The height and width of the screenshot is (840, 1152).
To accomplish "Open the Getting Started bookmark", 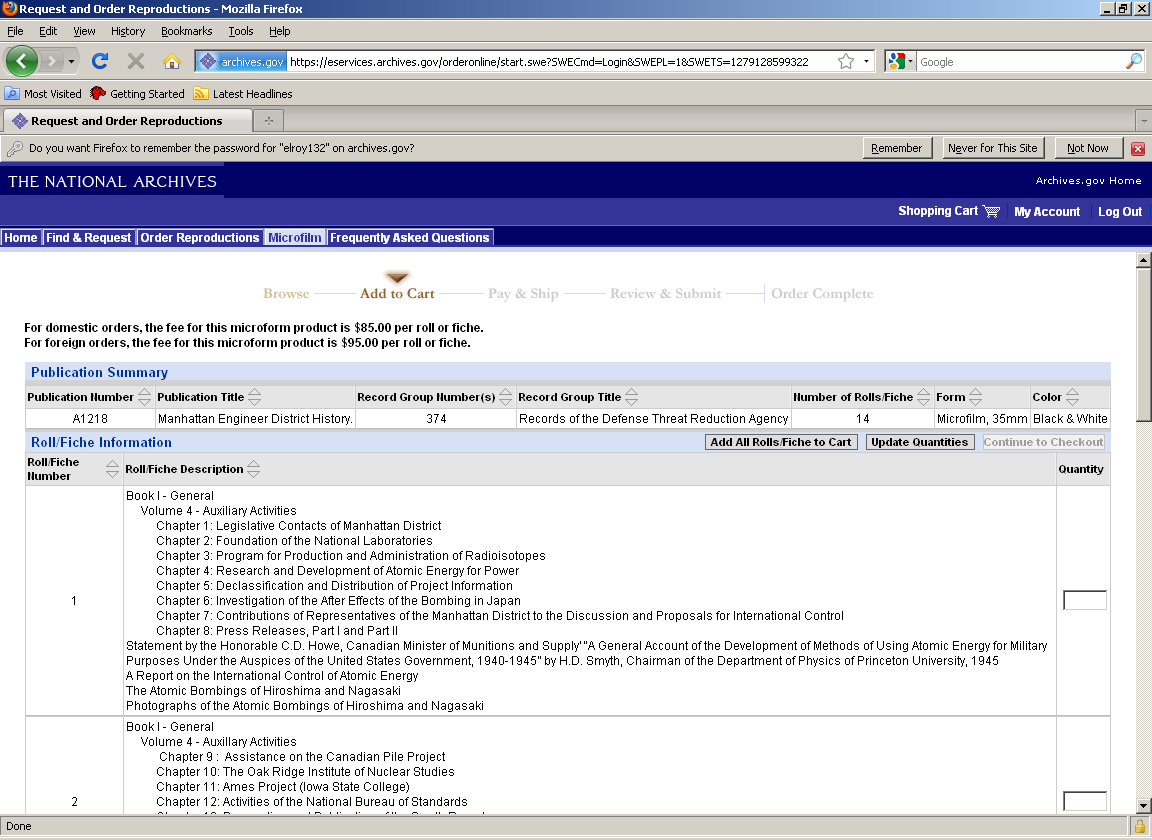I will pyautogui.click(x=137, y=93).
